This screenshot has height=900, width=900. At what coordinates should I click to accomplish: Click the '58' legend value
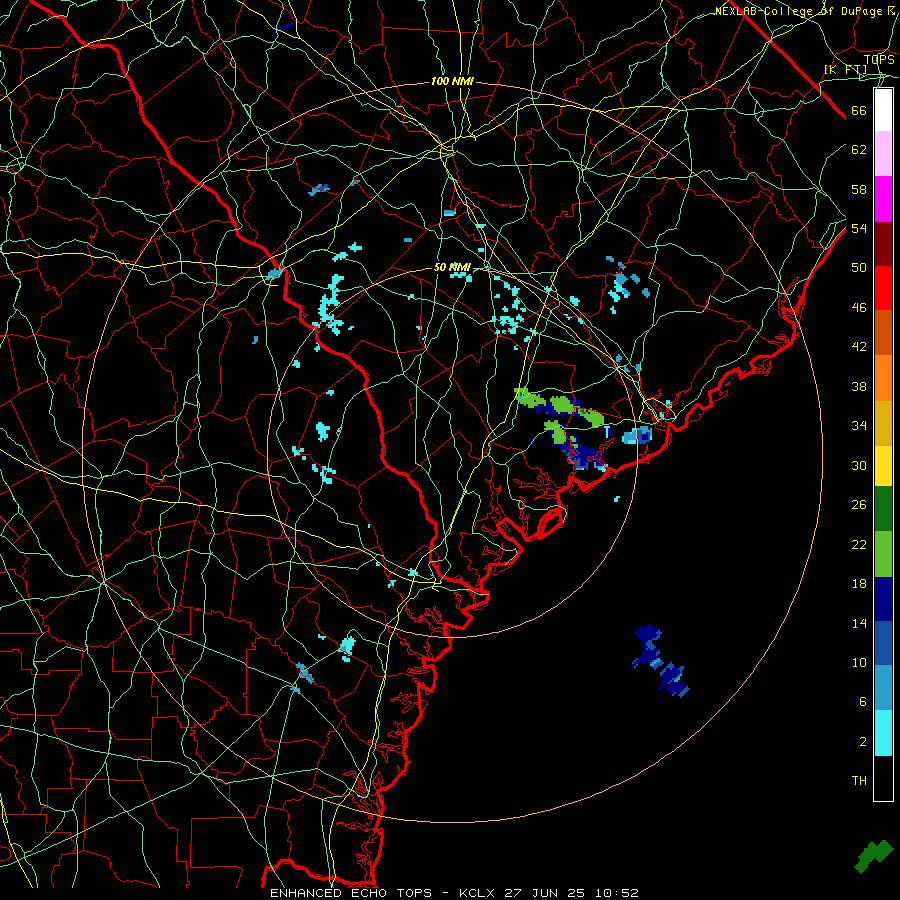coord(859,189)
